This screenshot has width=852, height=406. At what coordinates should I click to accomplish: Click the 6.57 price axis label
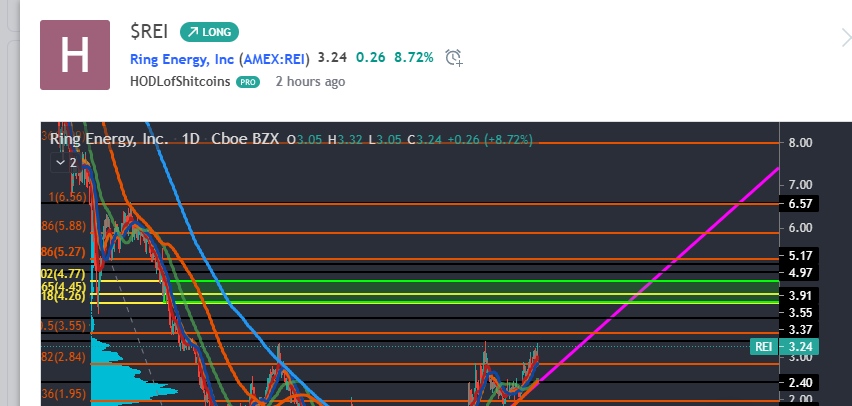[x=799, y=204]
